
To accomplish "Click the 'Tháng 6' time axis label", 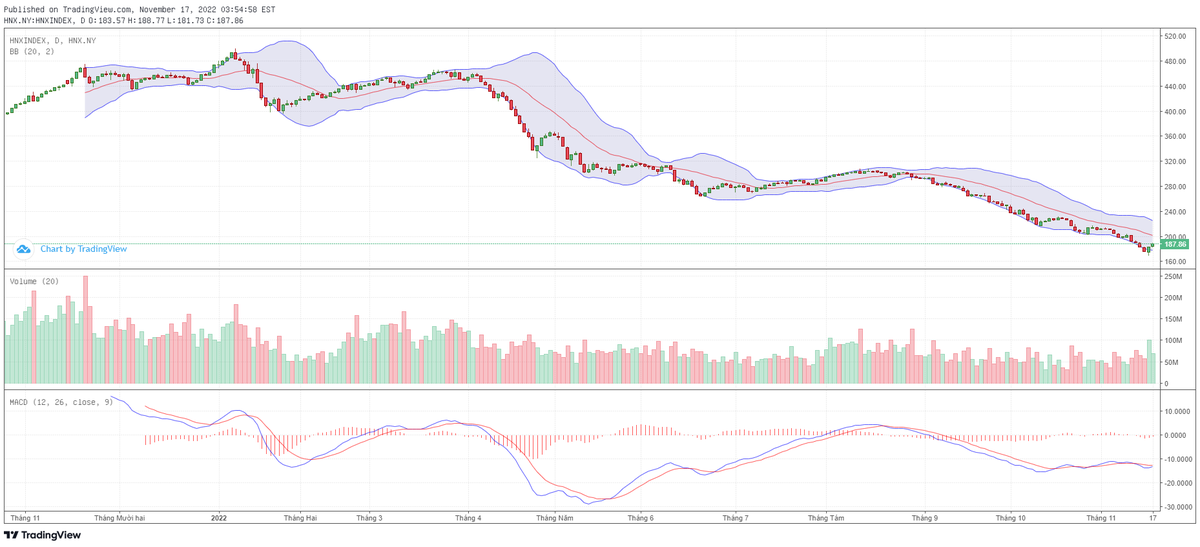I will (x=640, y=518).
